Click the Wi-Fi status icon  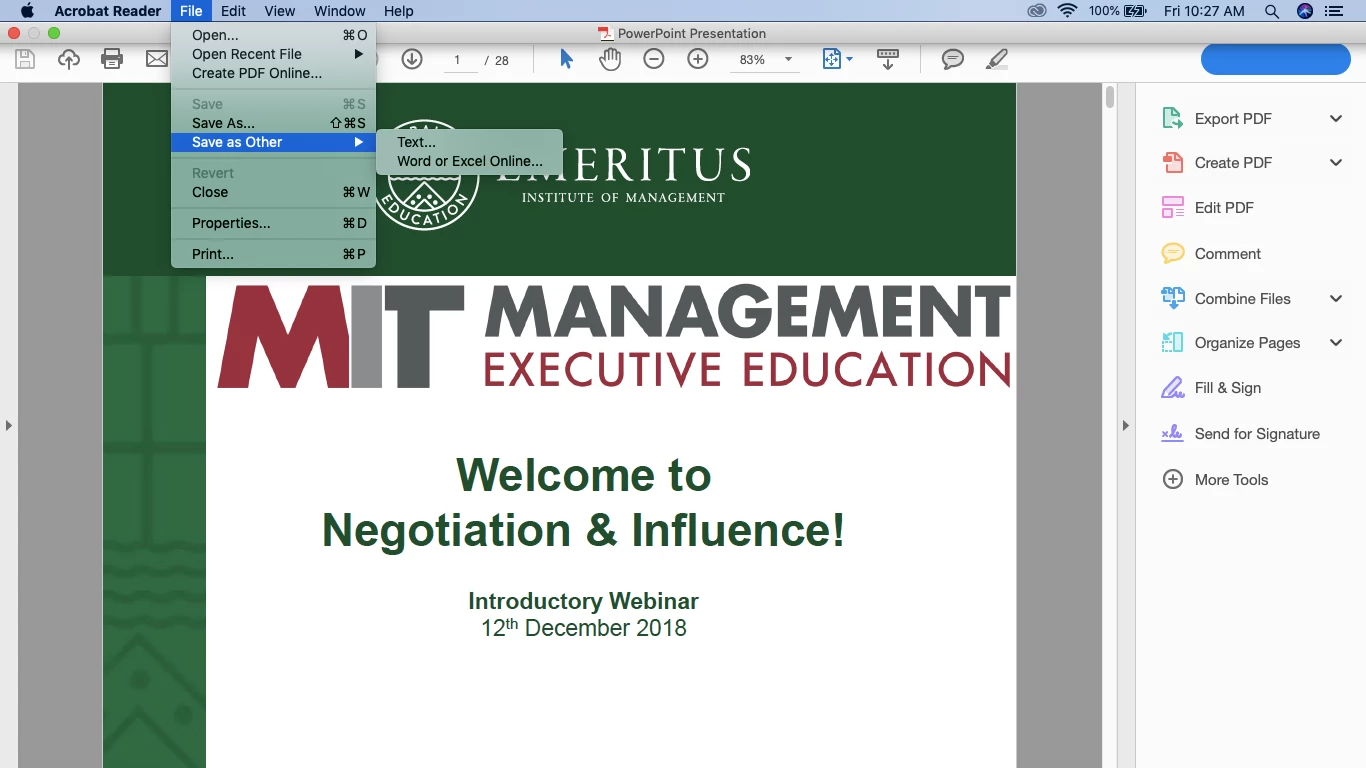pyautogui.click(x=1067, y=11)
